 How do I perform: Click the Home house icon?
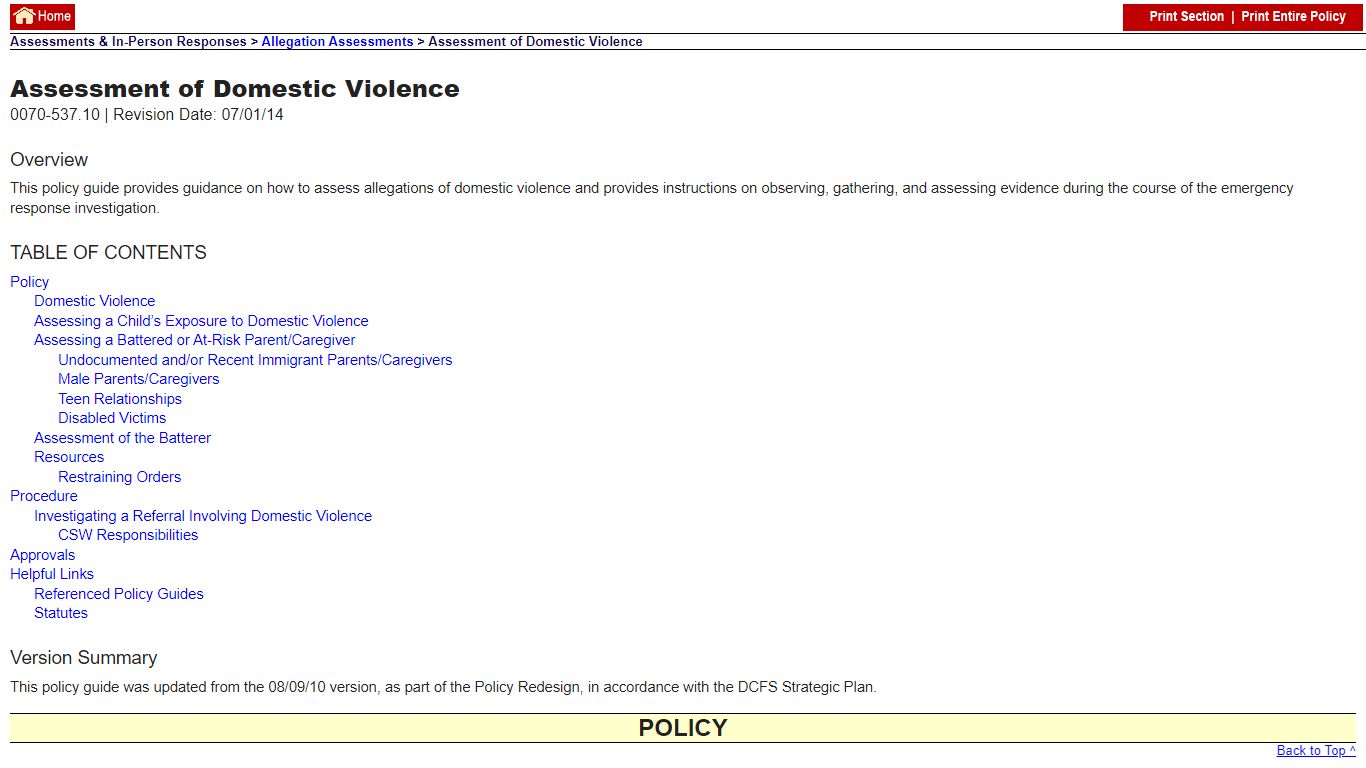(24, 16)
